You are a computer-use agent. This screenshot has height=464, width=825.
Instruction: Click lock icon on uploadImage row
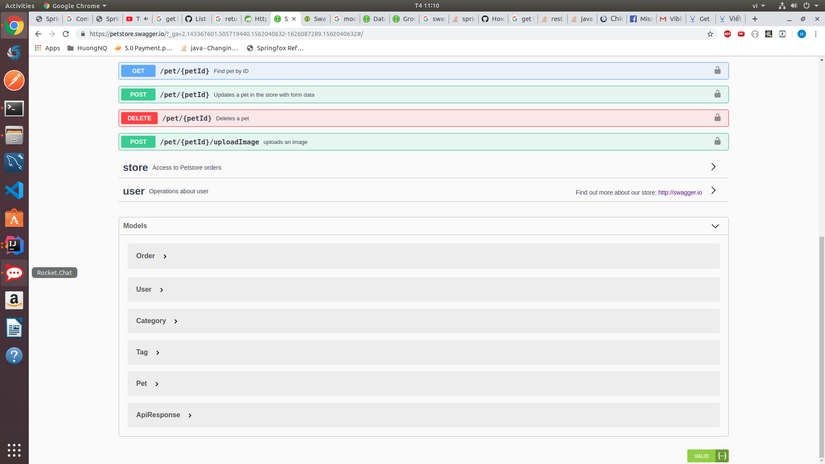pyautogui.click(x=717, y=142)
